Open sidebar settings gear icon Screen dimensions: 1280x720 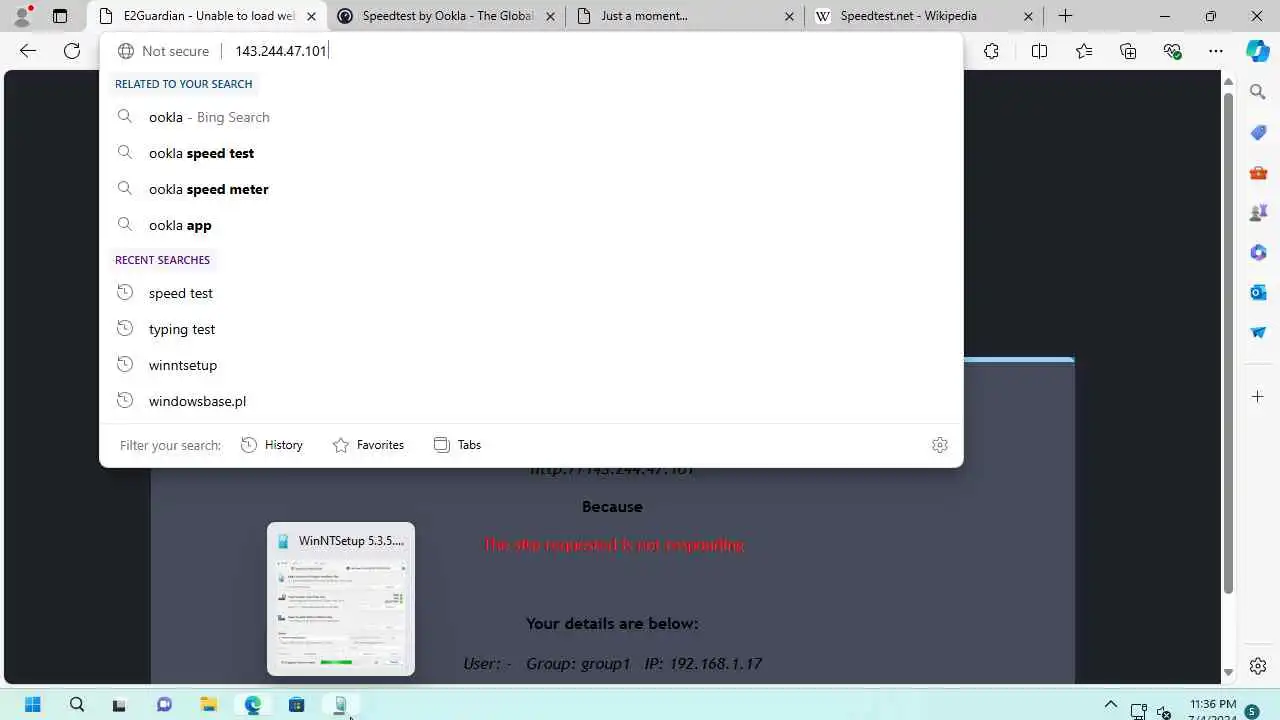(x=1258, y=666)
